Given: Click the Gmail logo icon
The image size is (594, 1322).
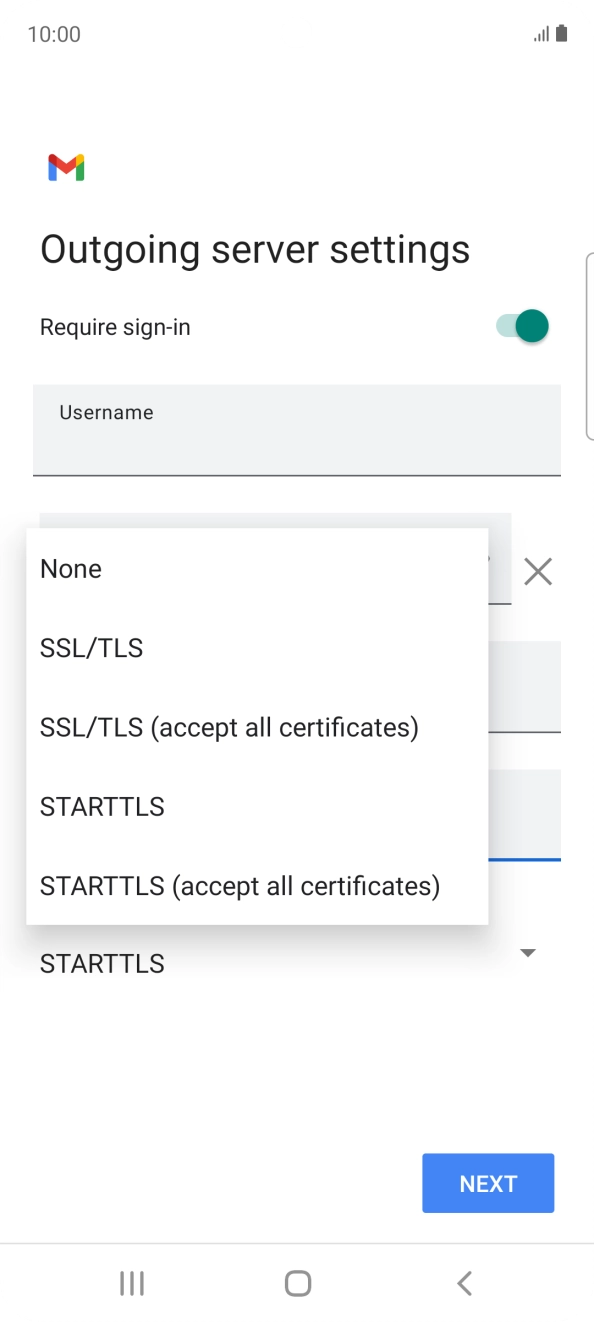Looking at the screenshot, I should click(64, 166).
